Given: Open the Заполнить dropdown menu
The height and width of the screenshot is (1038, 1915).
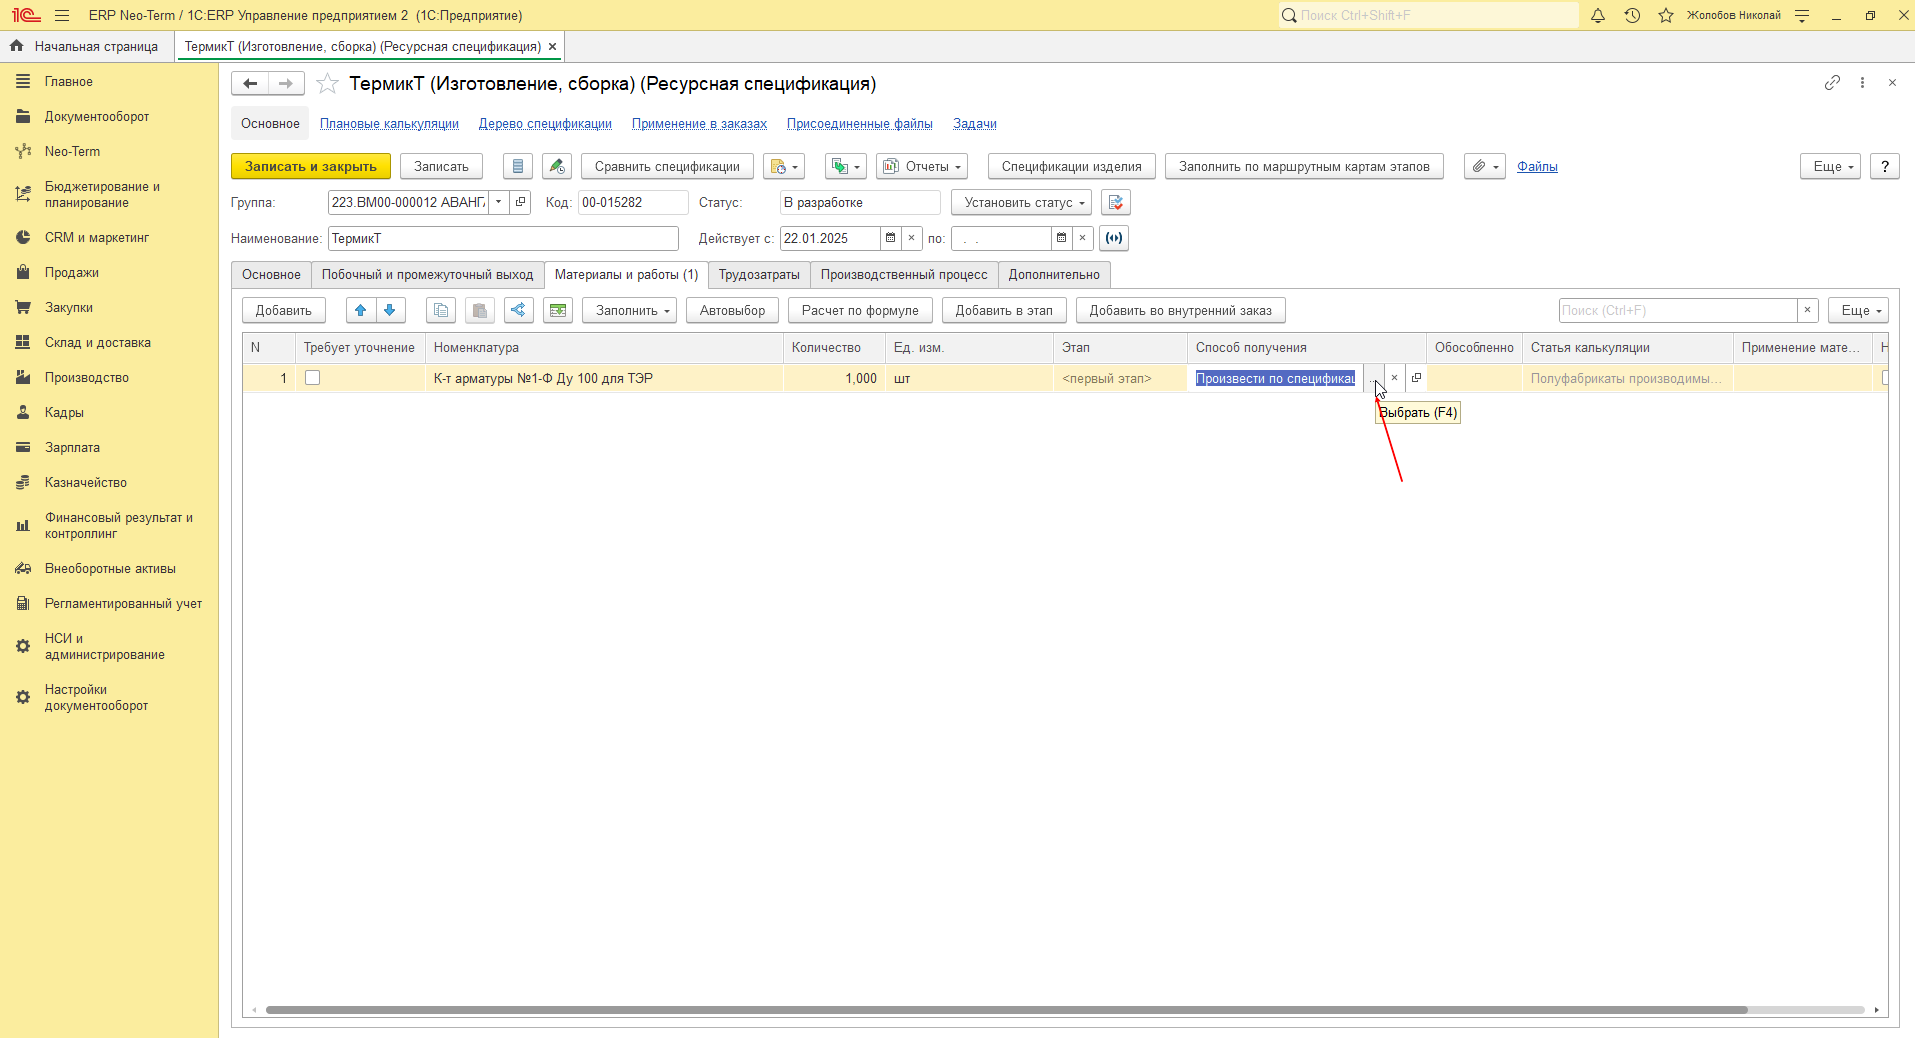Looking at the screenshot, I should click(x=630, y=311).
